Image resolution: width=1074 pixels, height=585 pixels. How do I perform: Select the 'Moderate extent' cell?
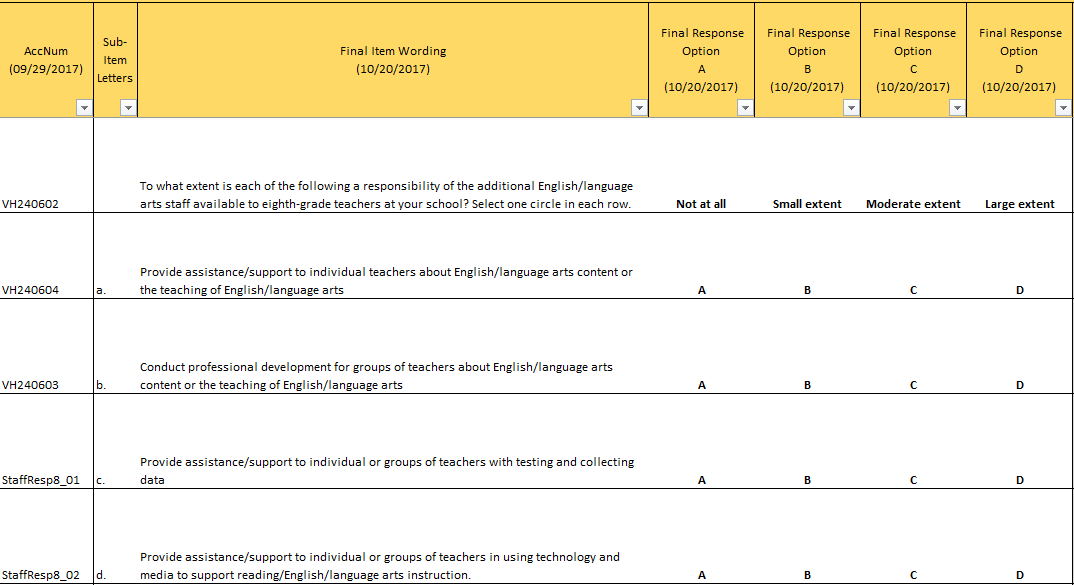pyautogui.click(x=914, y=165)
